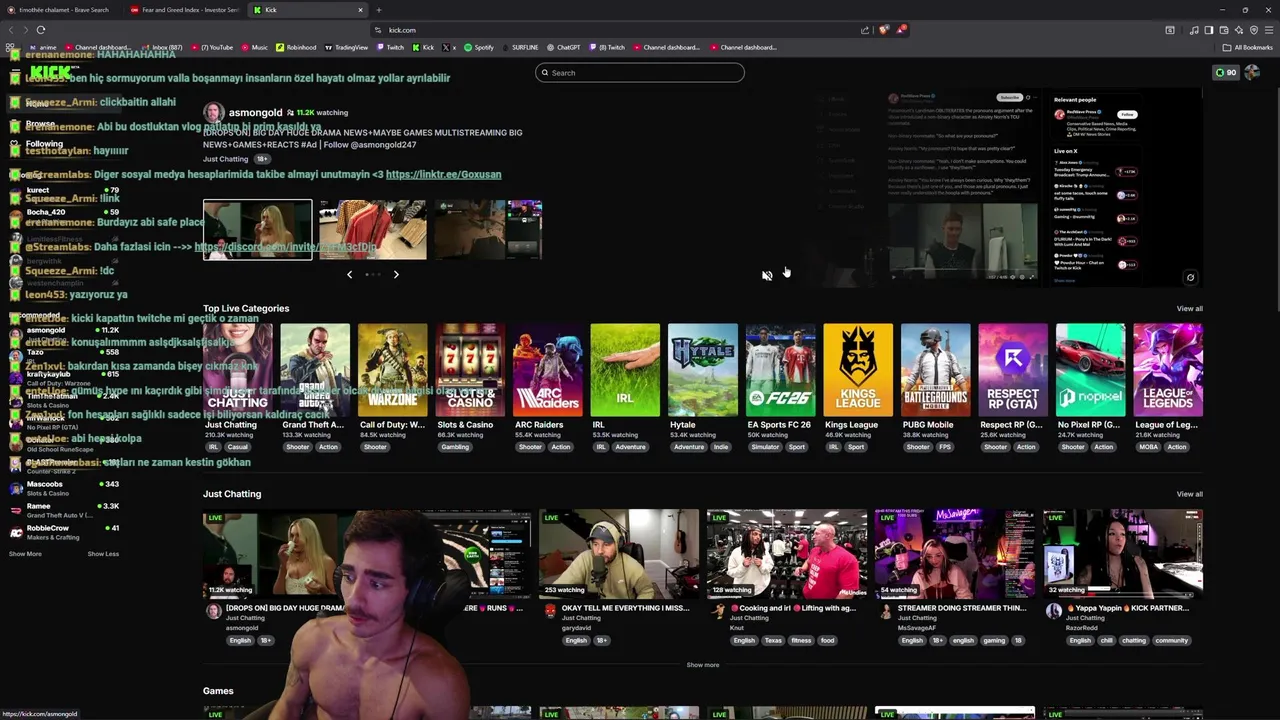
Task: Open MsSavageAF stream thumbnail
Action: [x=955, y=553]
